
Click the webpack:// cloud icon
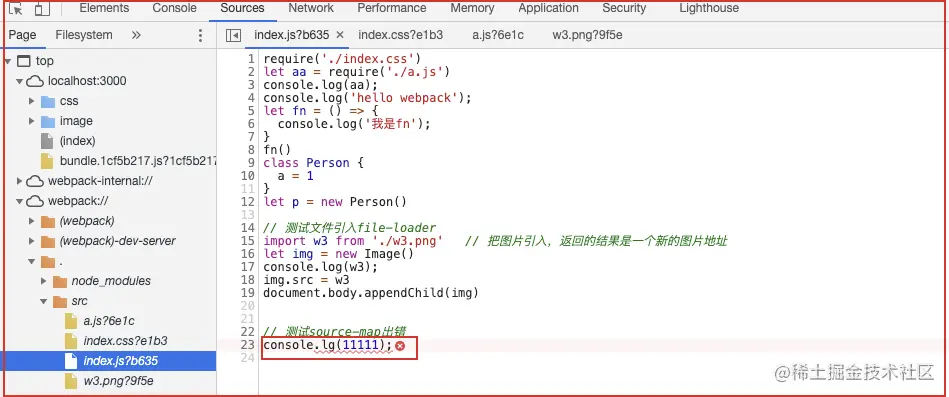click(x=35, y=201)
